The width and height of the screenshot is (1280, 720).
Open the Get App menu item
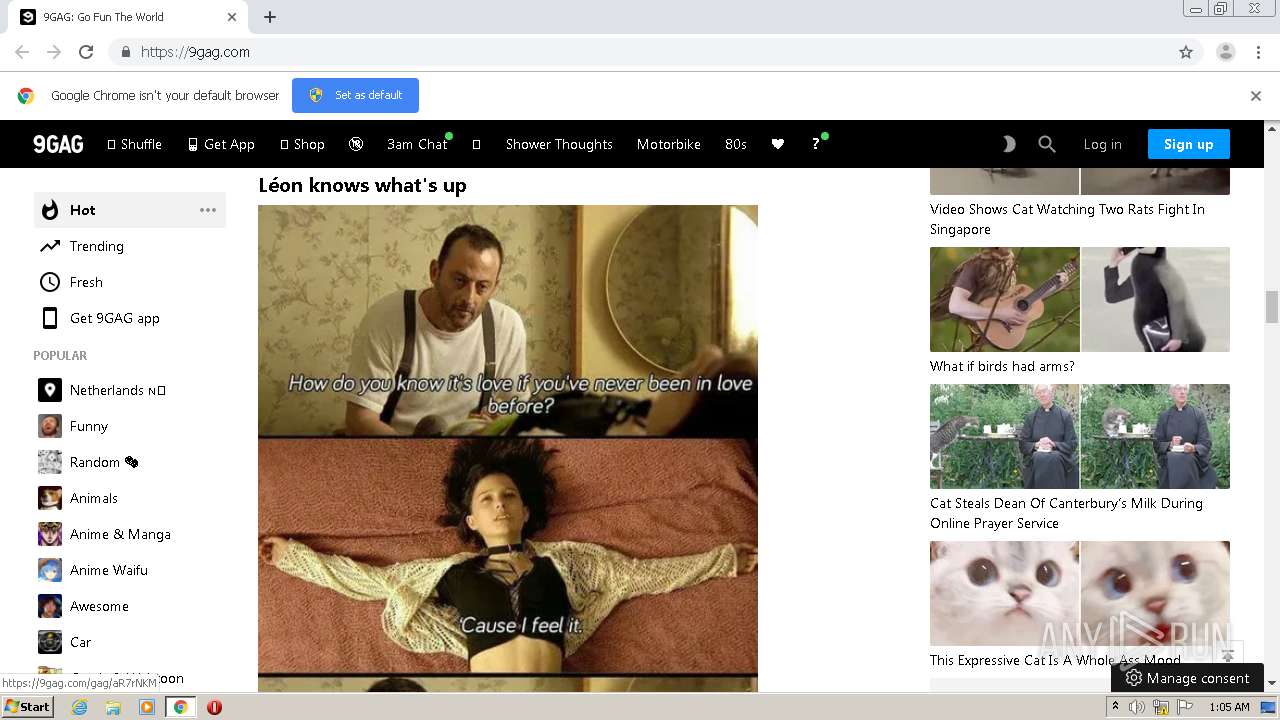(x=221, y=144)
